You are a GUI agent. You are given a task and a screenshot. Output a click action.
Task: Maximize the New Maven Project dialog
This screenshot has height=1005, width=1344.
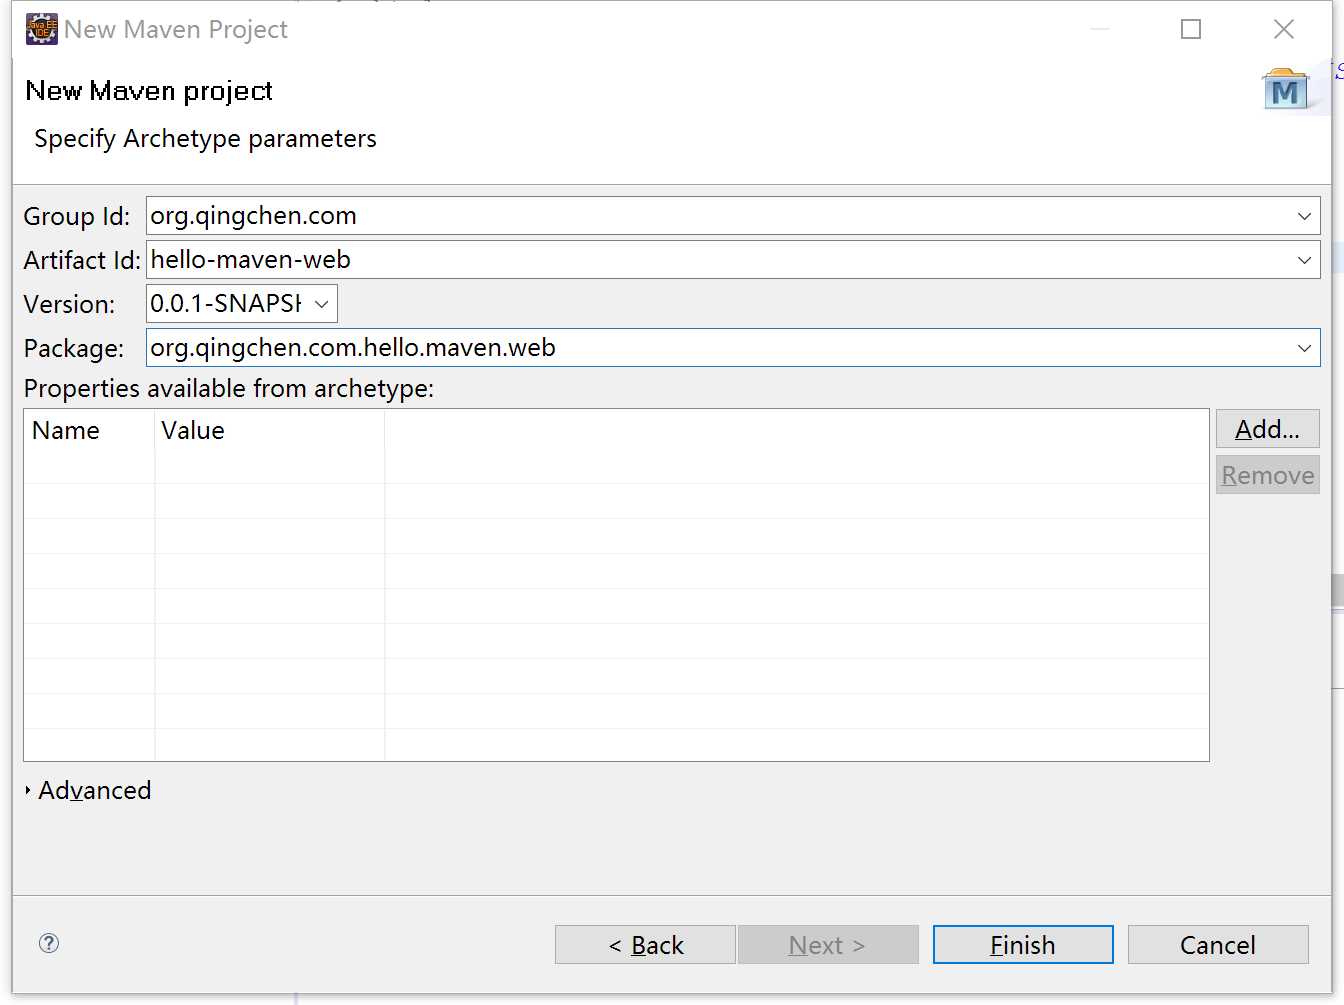click(1191, 29)
